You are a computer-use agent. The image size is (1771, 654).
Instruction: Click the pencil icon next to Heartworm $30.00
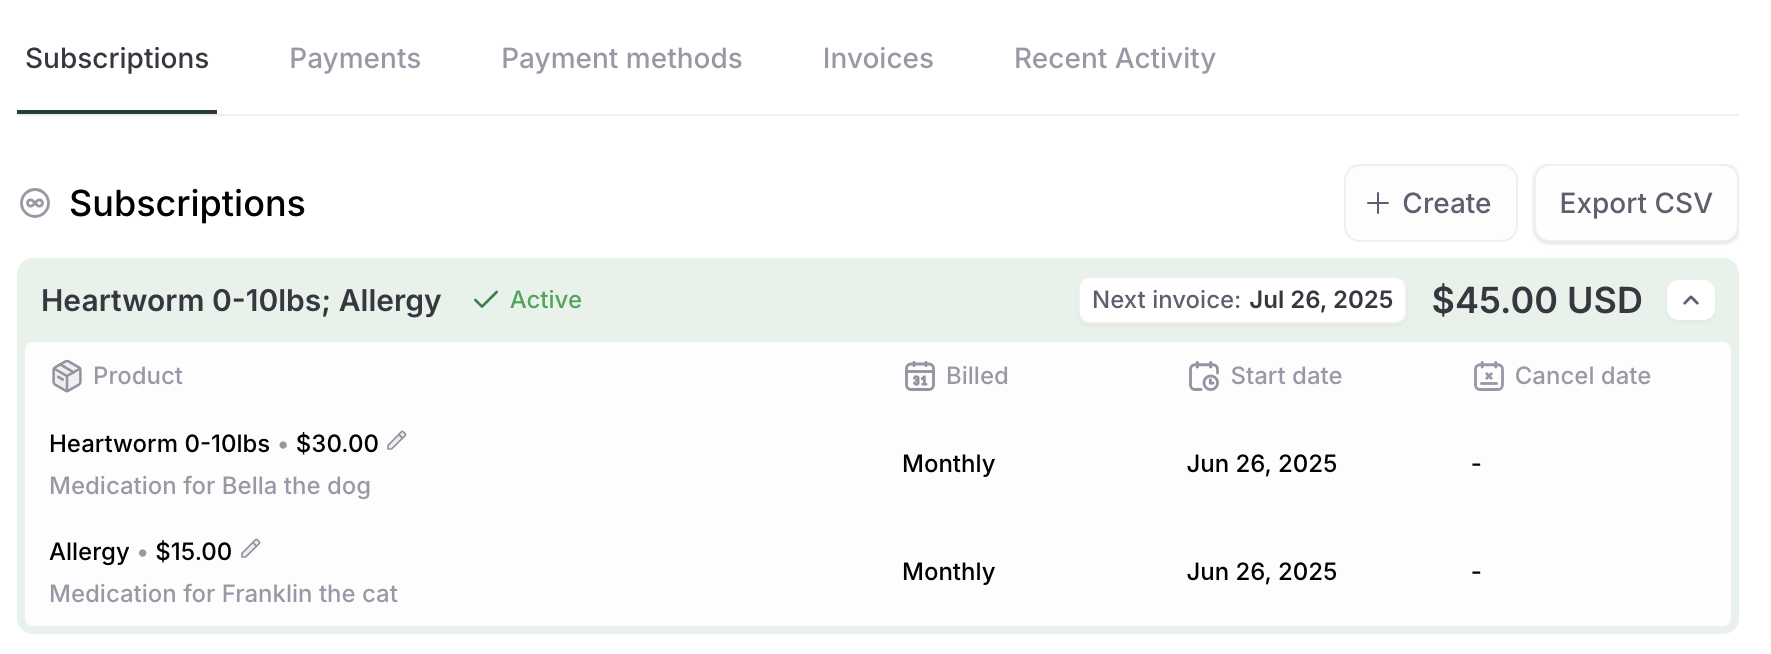click(x=397, y=441)
